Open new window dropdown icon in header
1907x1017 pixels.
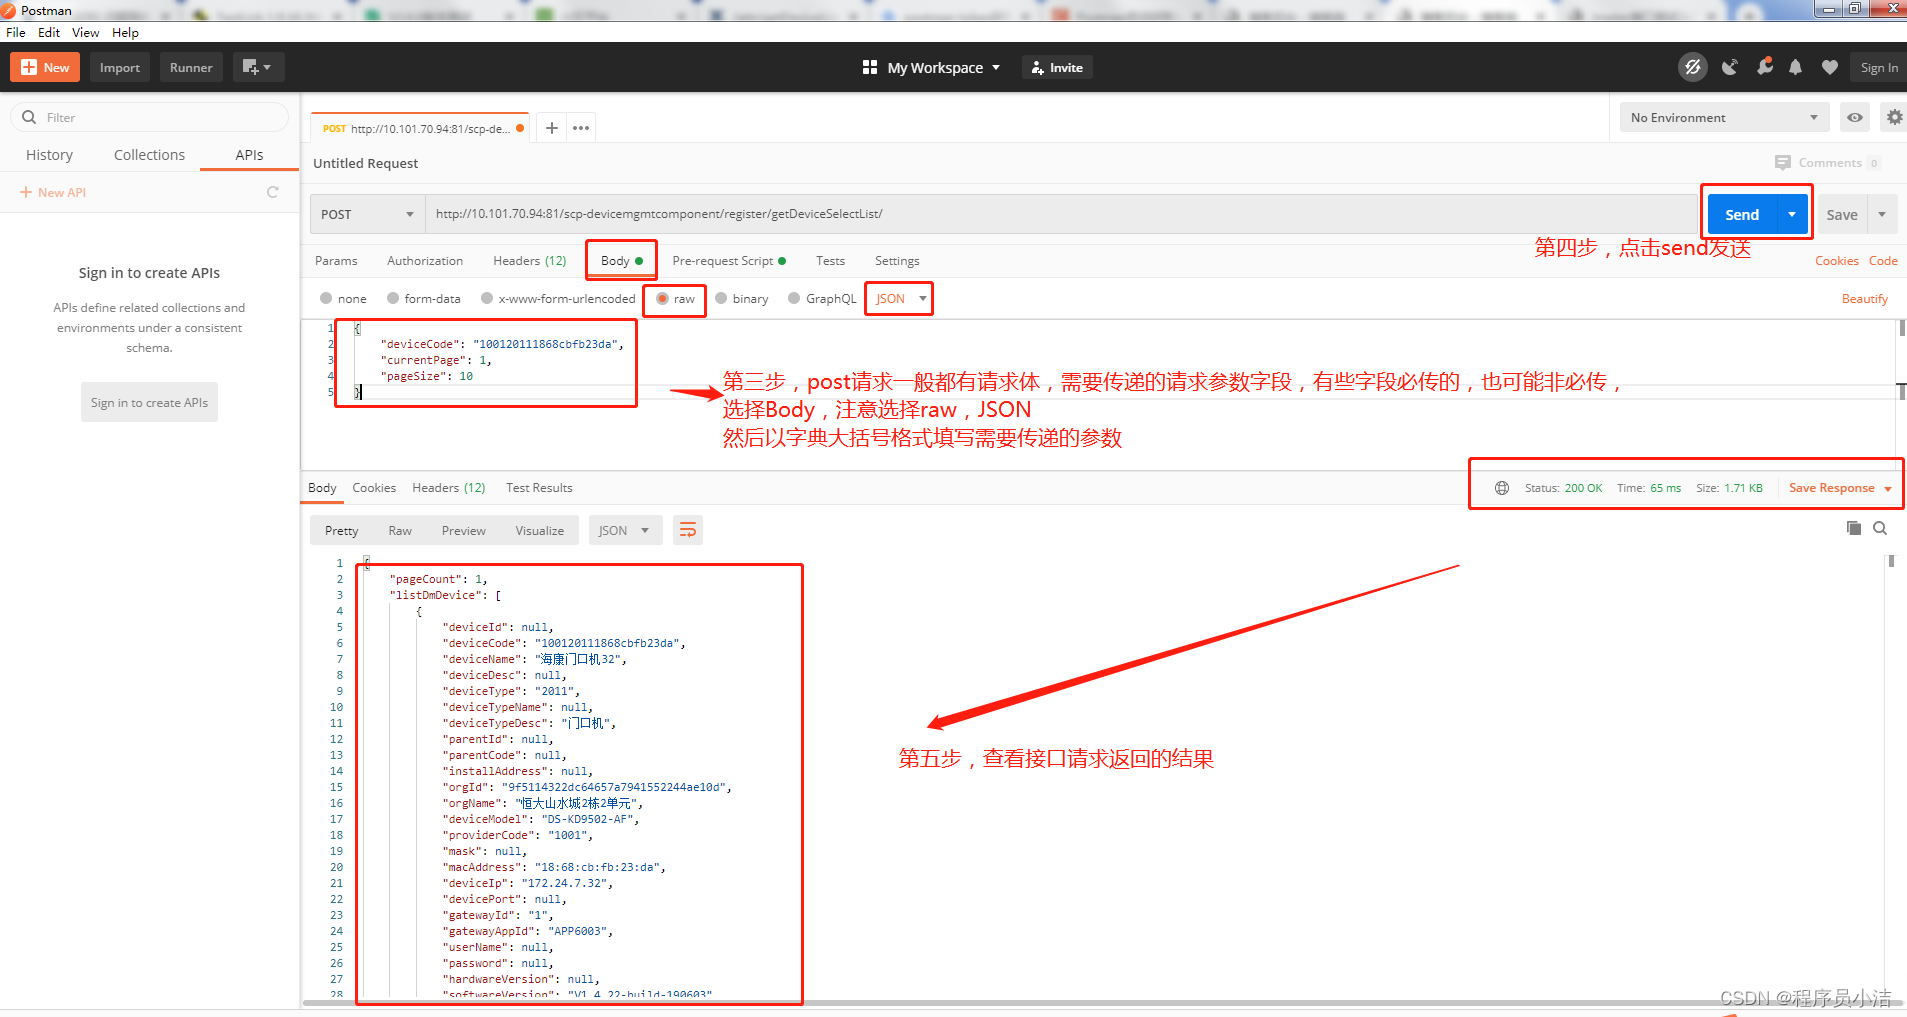[x=258, y=67]
